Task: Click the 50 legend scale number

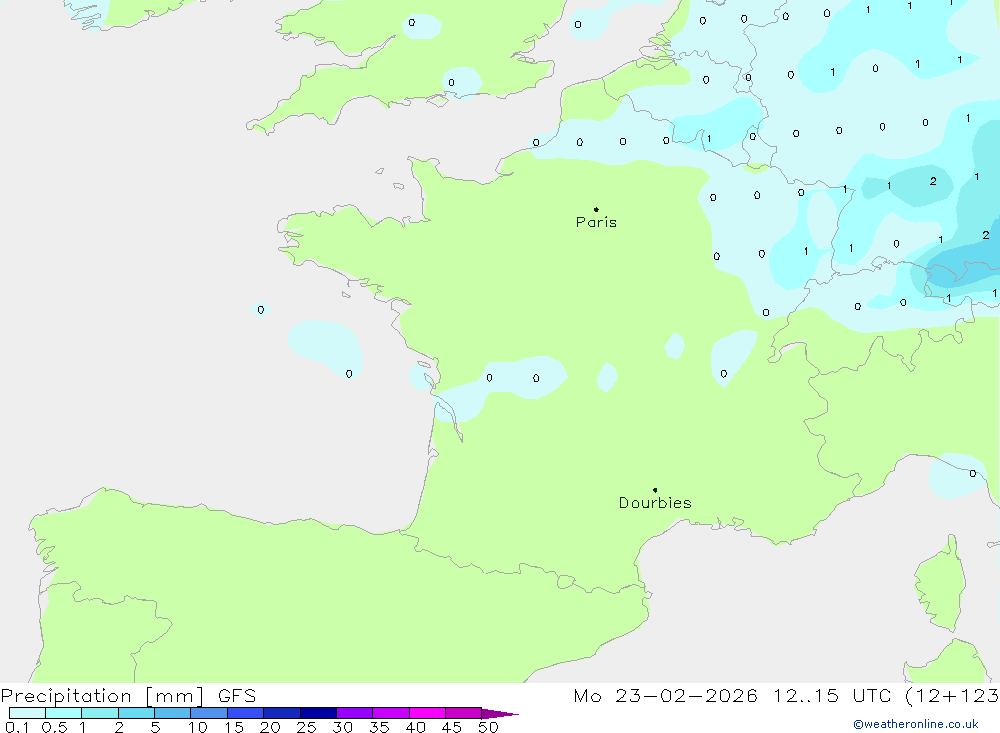Action: [489, 727]
